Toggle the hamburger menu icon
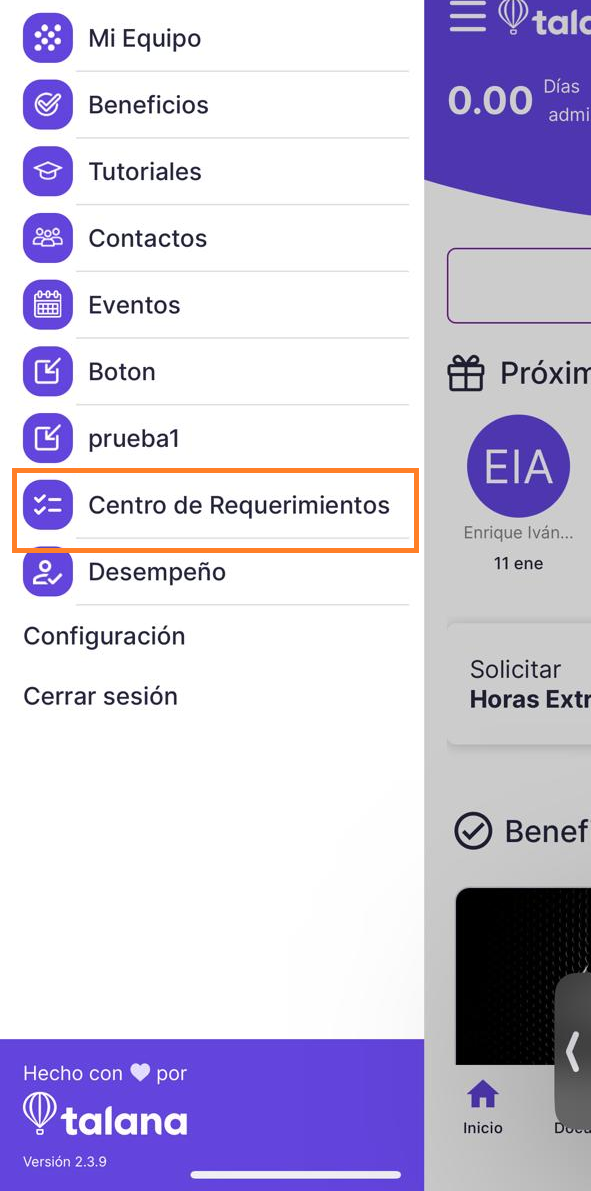The image size is (591, 1191). click(467, 16)
